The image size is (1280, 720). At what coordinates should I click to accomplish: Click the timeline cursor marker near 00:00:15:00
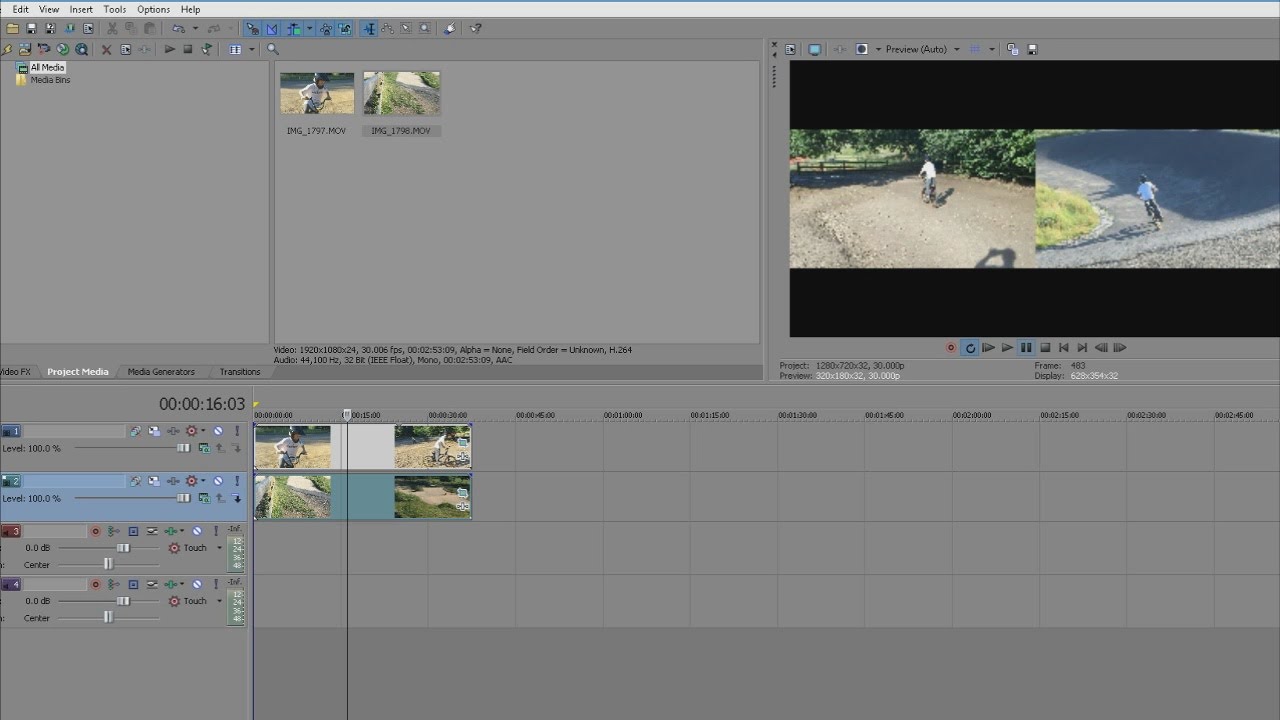[x=347, y=414]
